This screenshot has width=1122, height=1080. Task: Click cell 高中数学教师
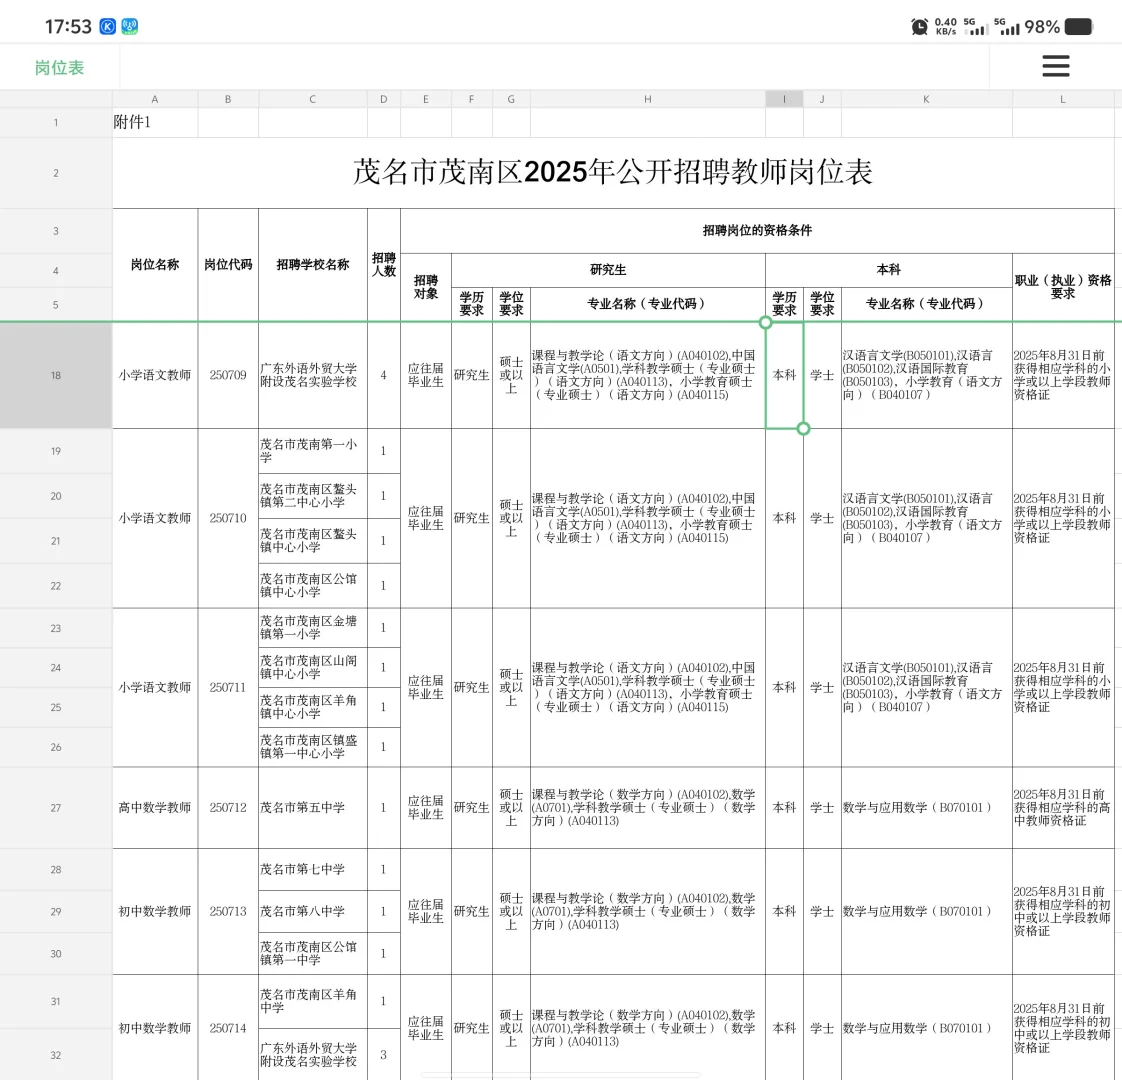[155, 808]
